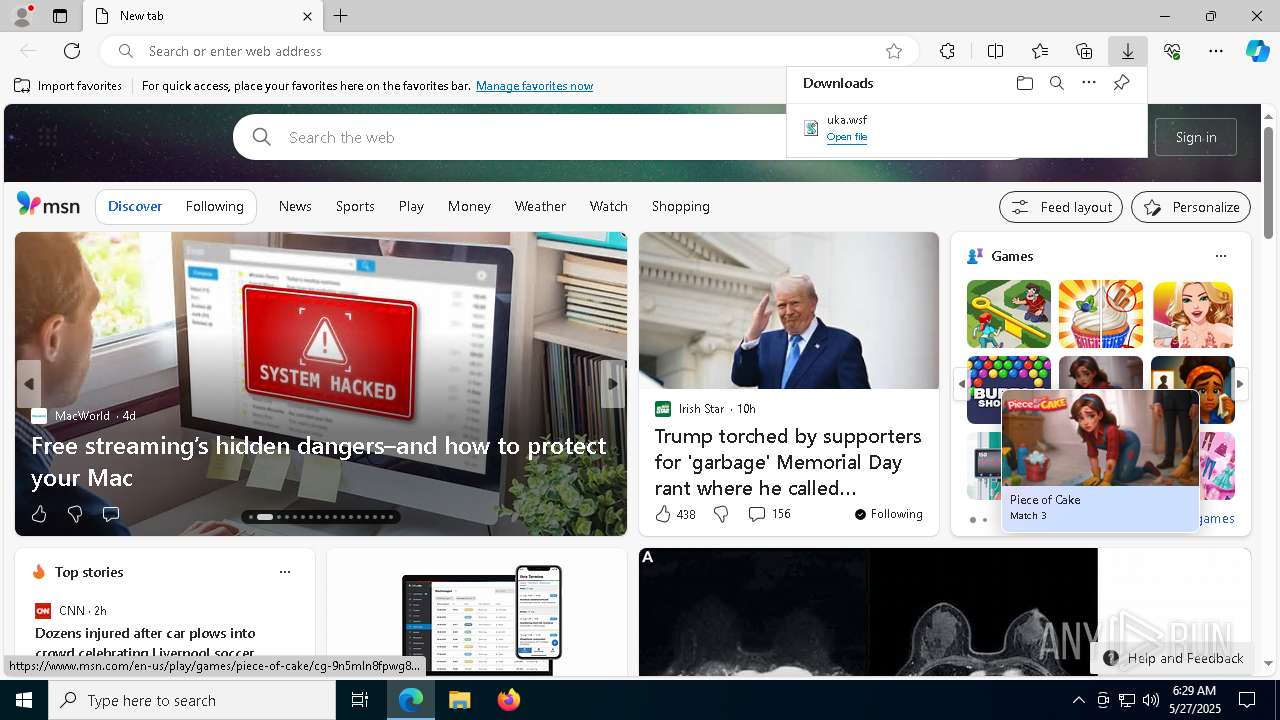Show hidden system tray icons

click(1078, 700)
